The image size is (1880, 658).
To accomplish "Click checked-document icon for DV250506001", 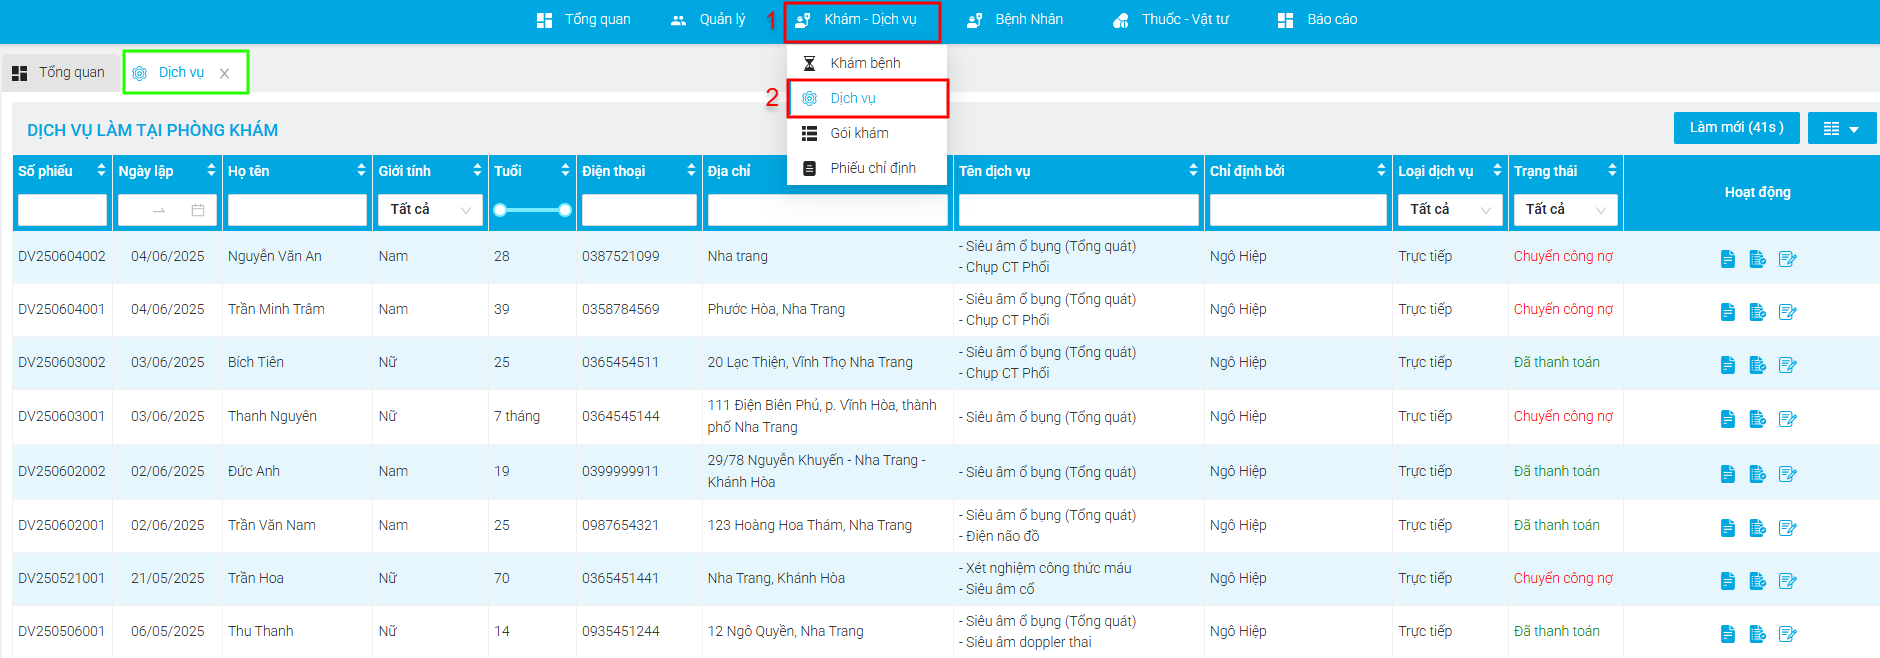I will 1757,634.
